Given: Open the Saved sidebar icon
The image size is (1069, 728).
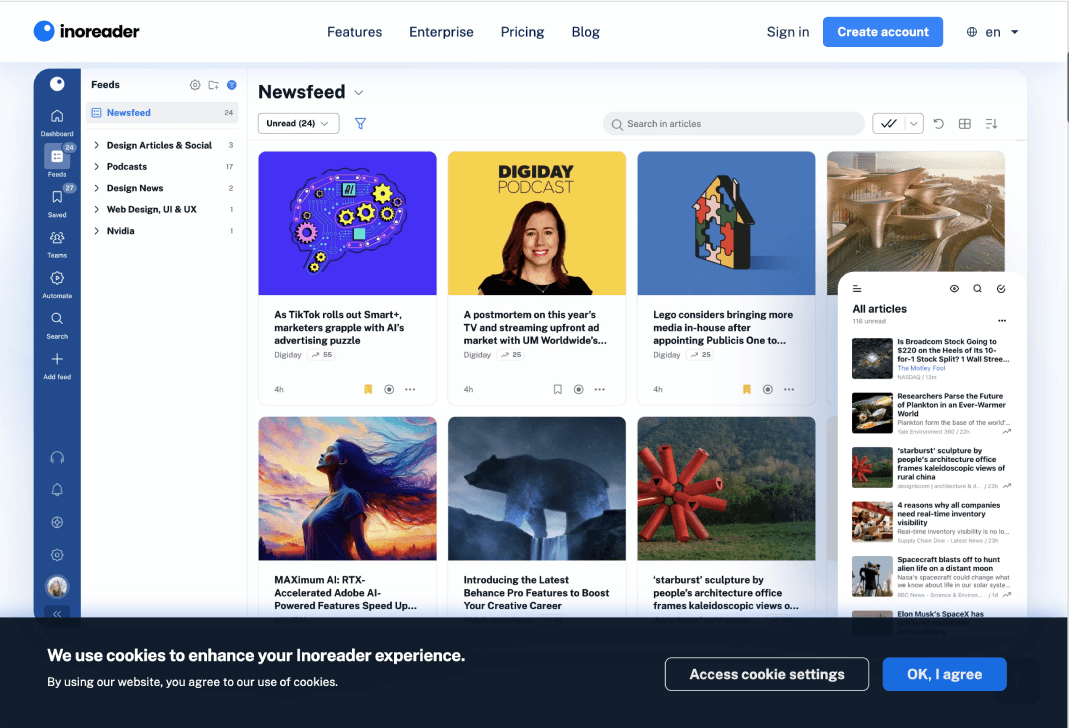Looking at the screenshot, I should pyautogui.click(x=57, y=197).
